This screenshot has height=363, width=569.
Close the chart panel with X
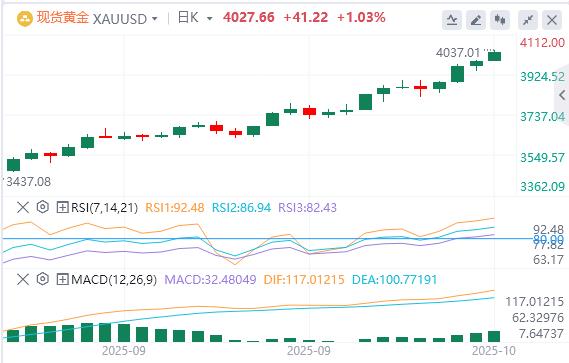pyautogui.click(x=552, y=20)
